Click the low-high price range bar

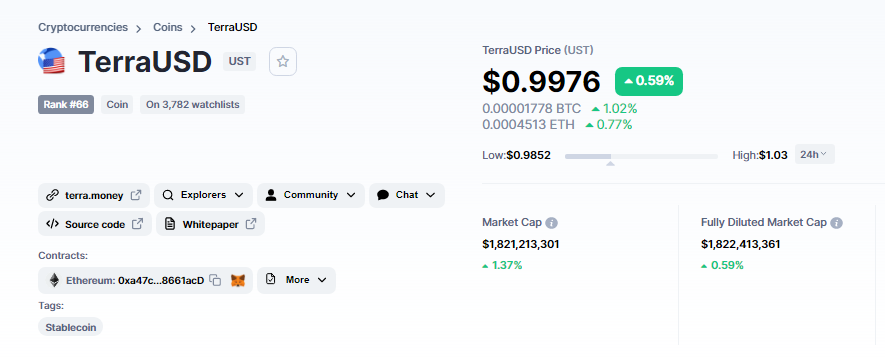pos(641,156)
